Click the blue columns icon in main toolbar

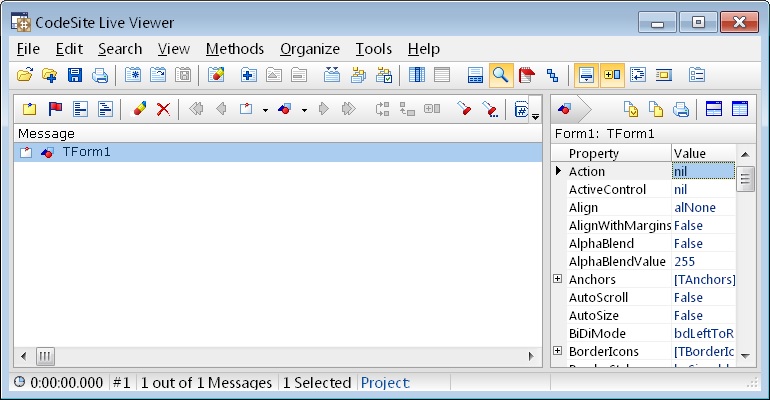pyautogui.click(x=417, y=75)
